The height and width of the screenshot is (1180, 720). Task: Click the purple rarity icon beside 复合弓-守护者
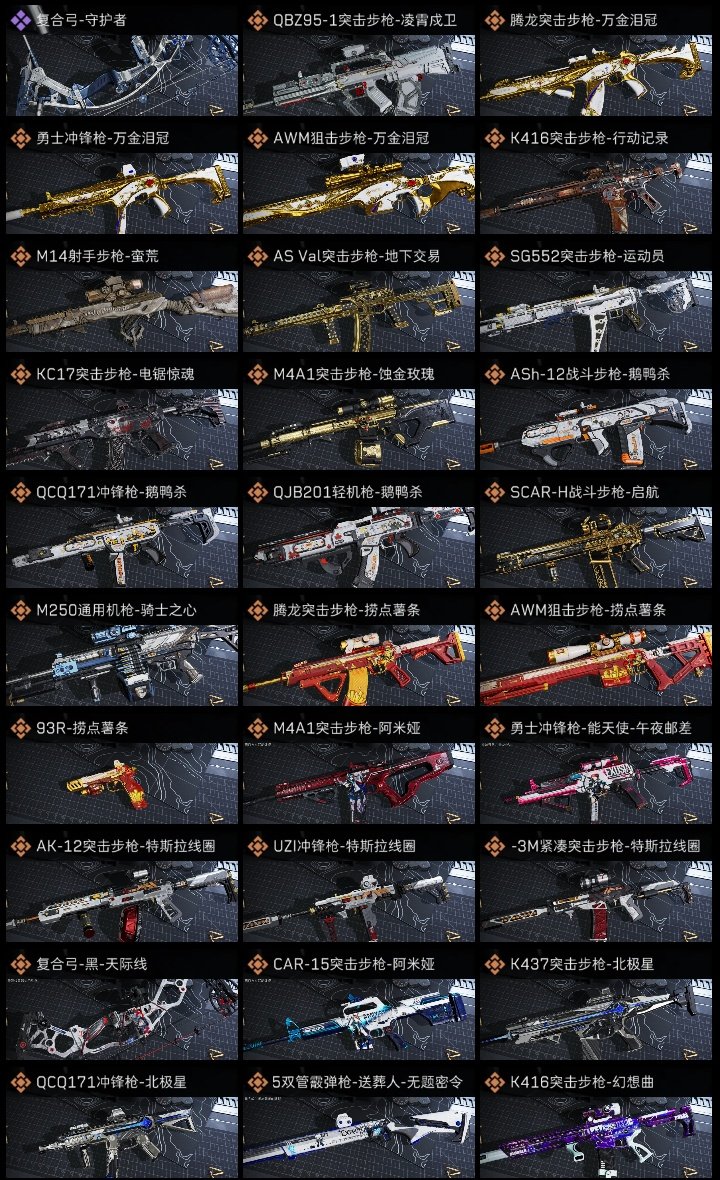click(20, 20)
